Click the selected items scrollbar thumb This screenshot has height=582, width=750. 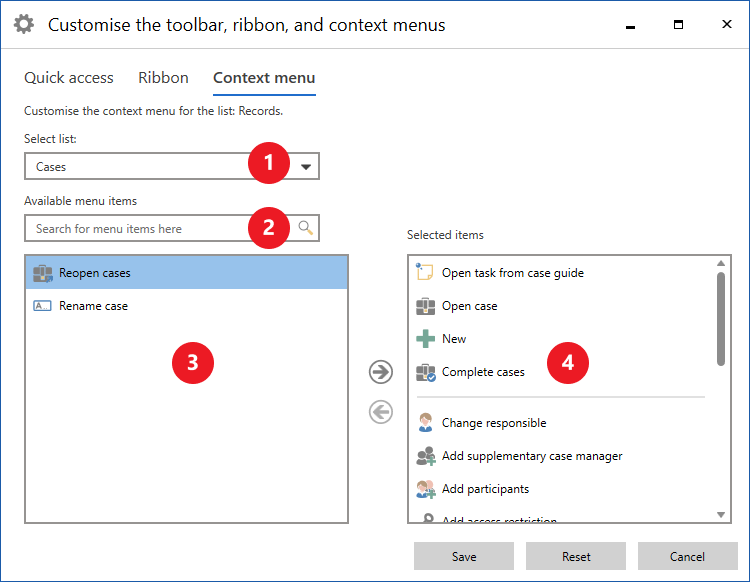721,319
